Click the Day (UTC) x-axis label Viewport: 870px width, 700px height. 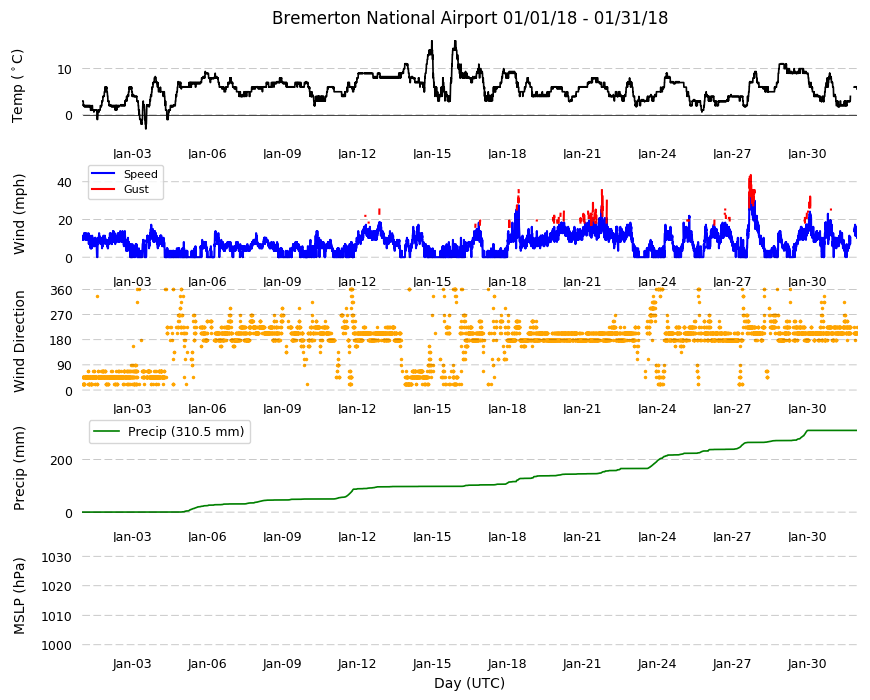click(469, 683)
